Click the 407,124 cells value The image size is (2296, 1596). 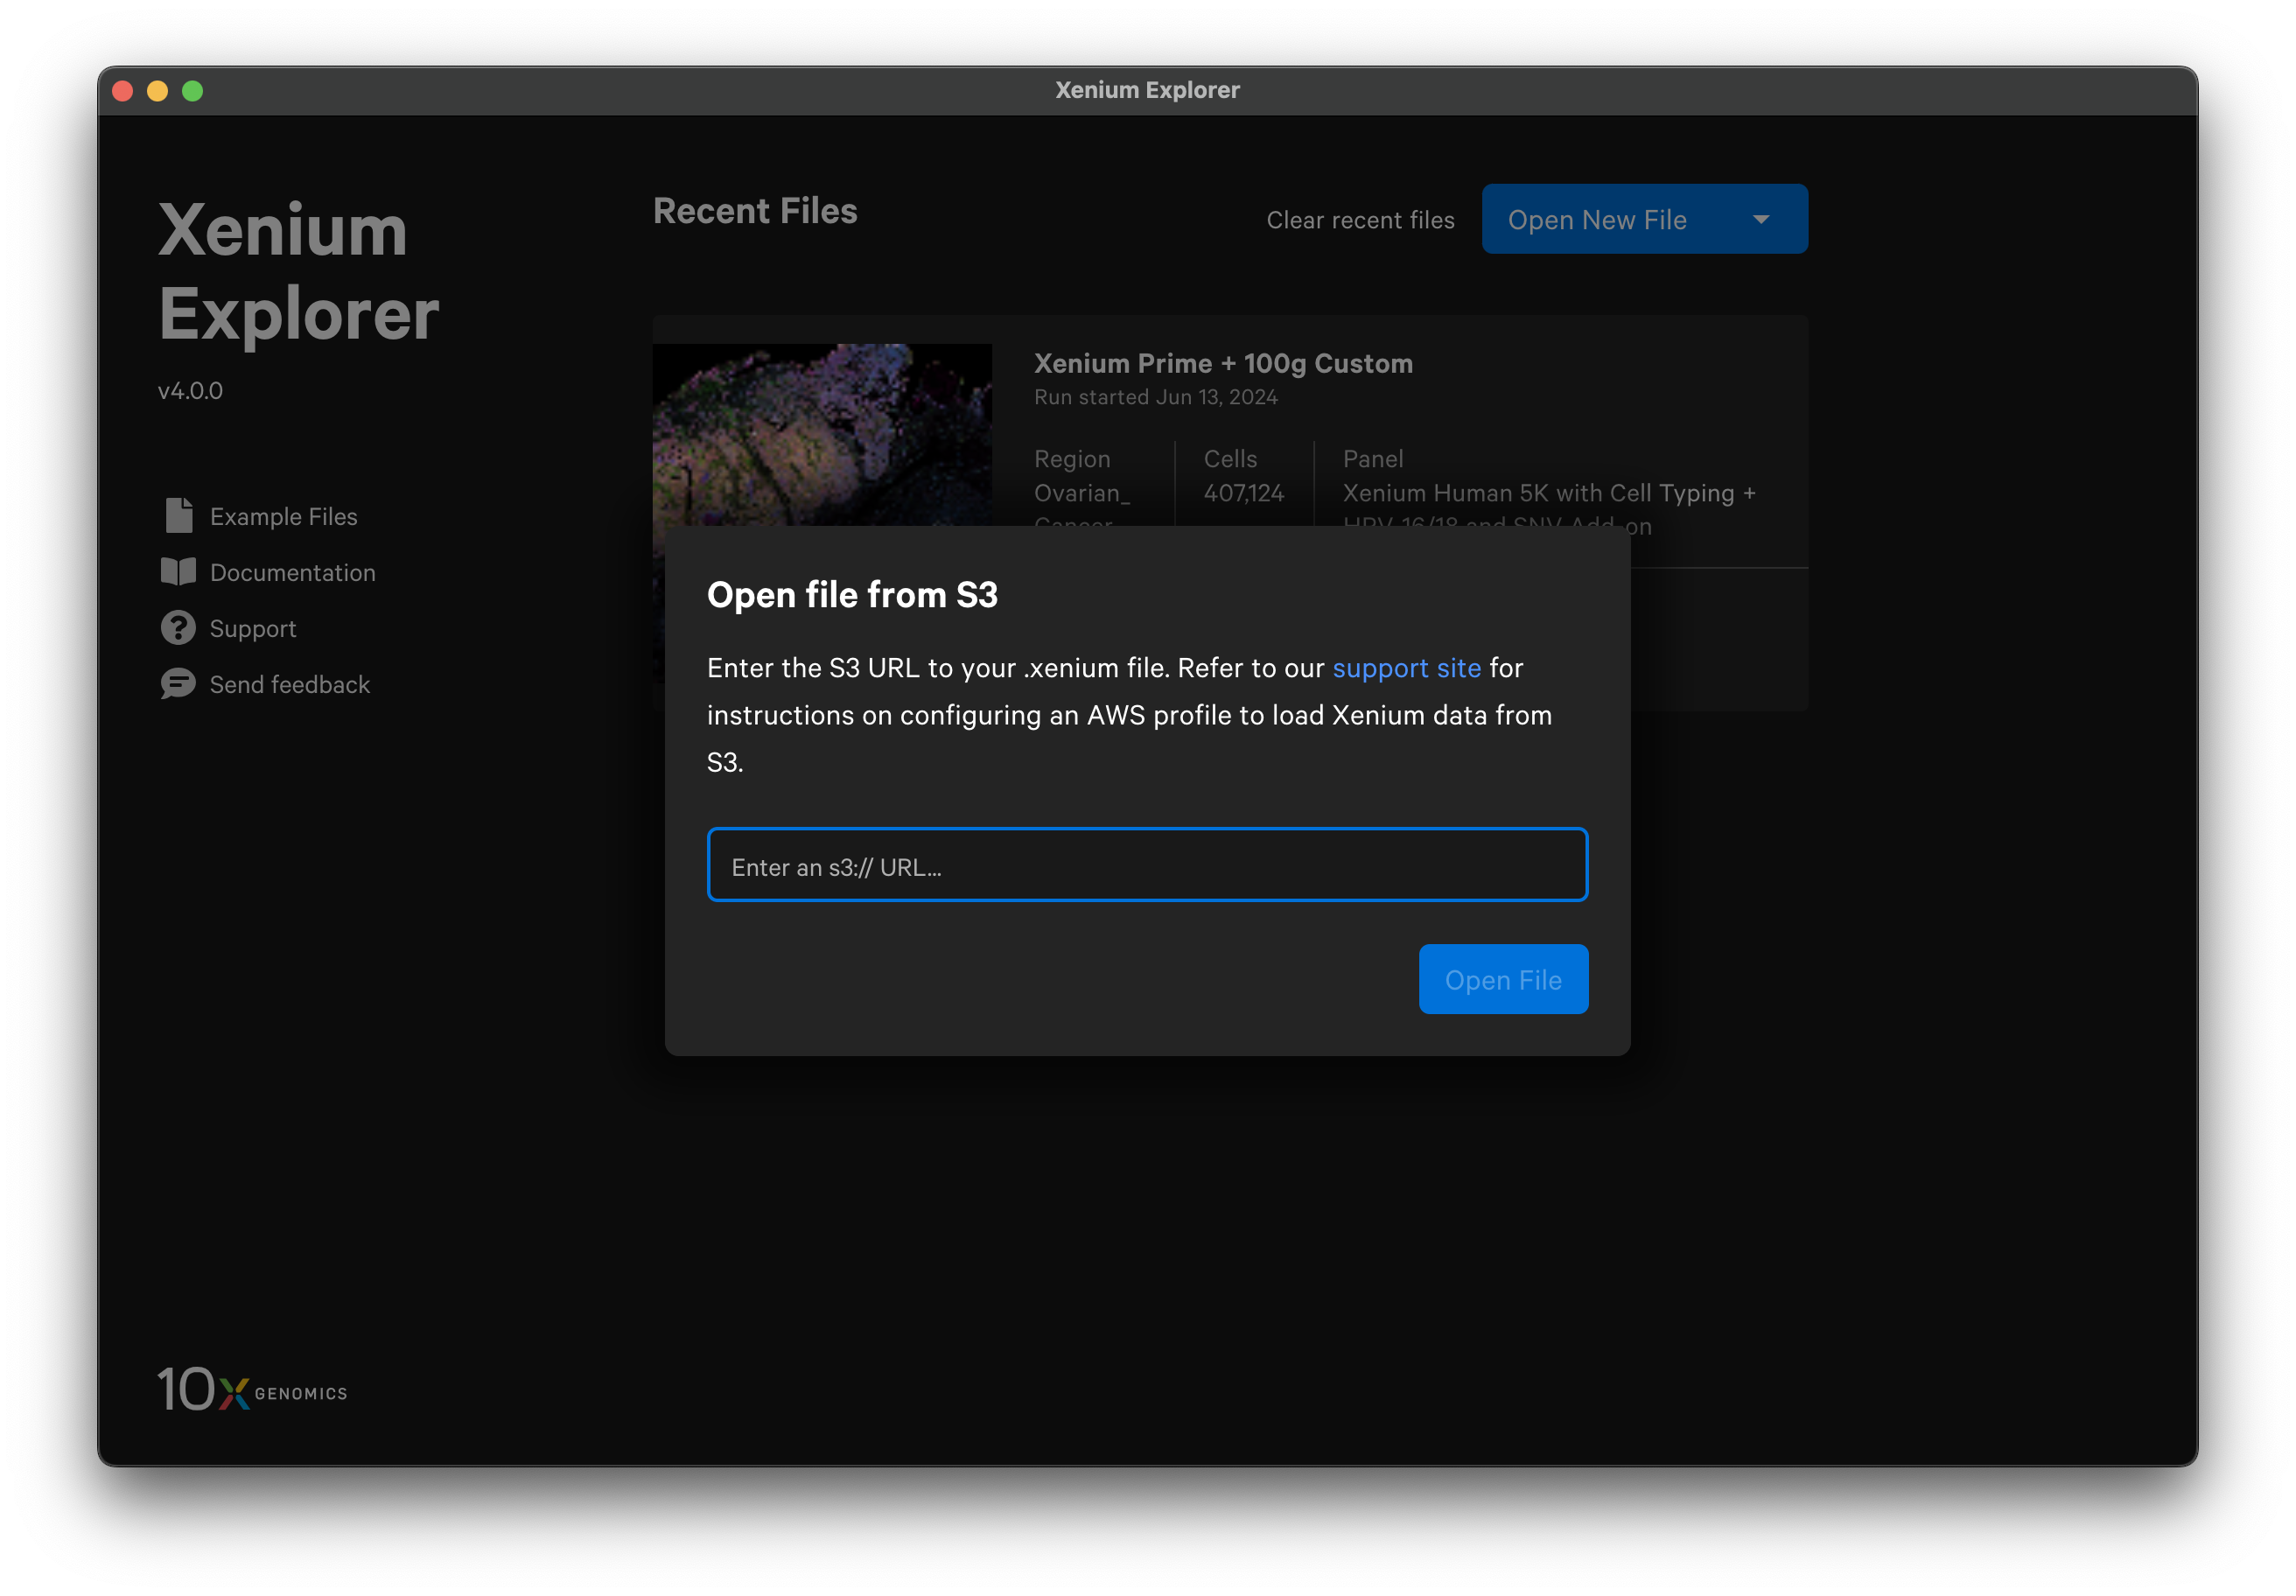pos(1243,493)
